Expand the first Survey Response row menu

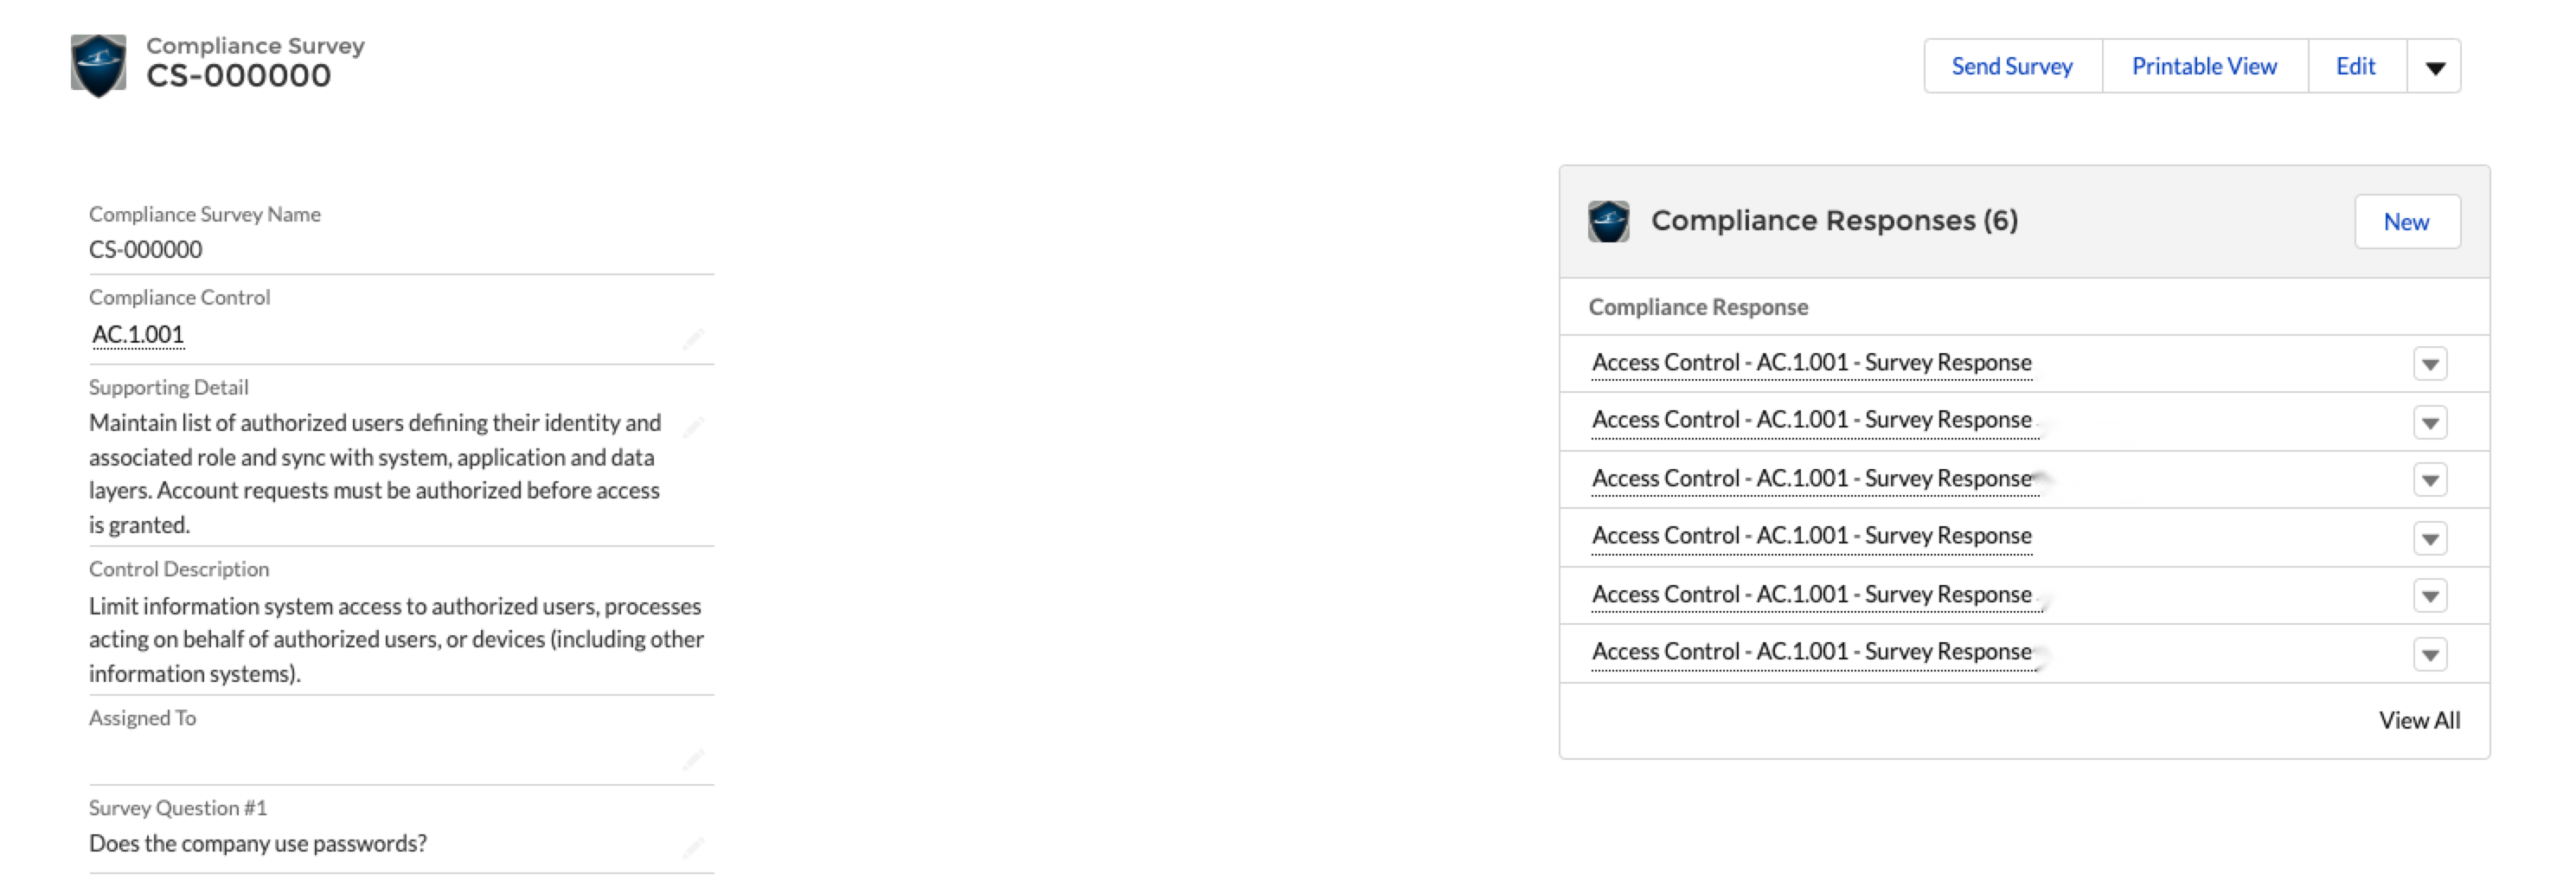[x=2430, y=364]
